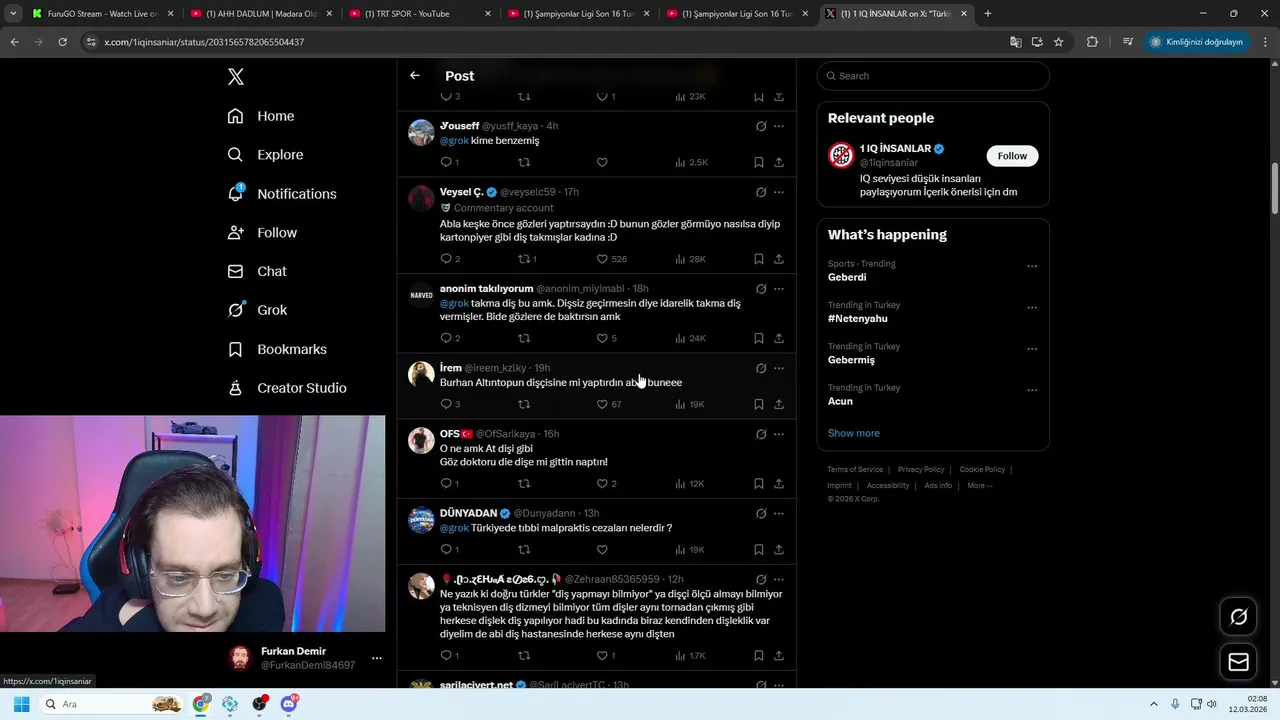Go to Home in sidebar
This screenshot has height=720, width=1280.
(260, 116)
